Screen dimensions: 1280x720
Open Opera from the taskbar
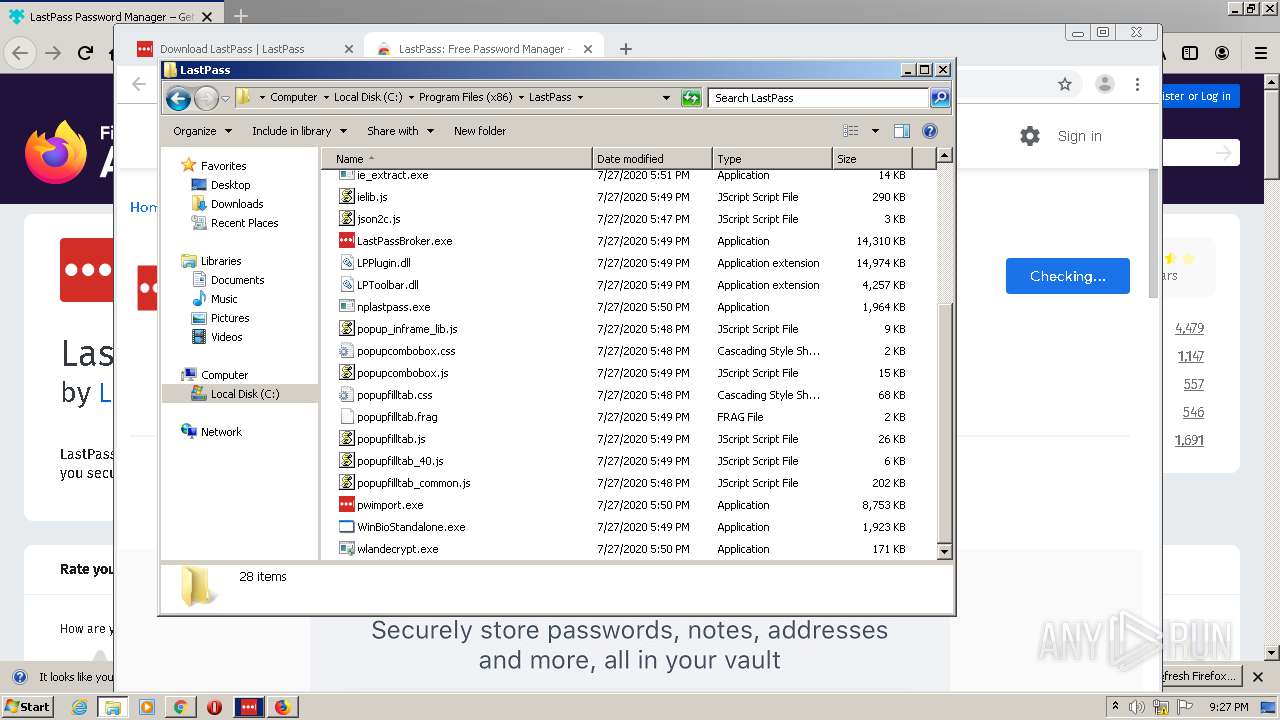(214, 707)
